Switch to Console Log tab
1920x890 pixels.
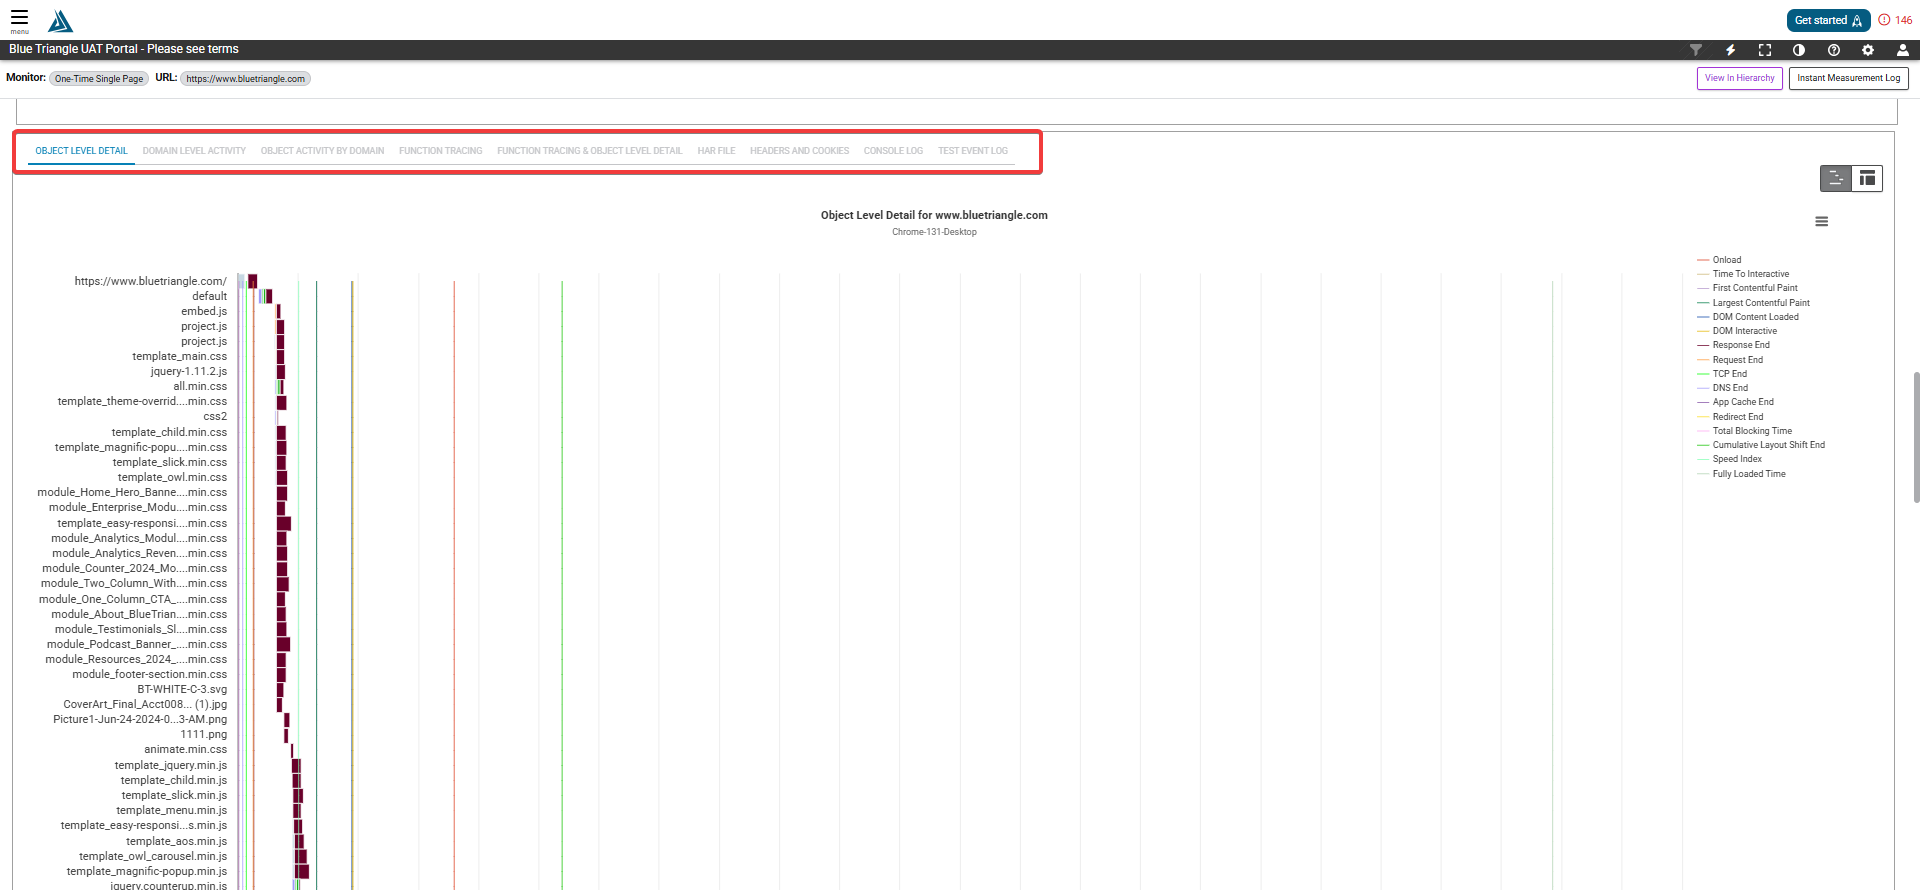[893, 151]
